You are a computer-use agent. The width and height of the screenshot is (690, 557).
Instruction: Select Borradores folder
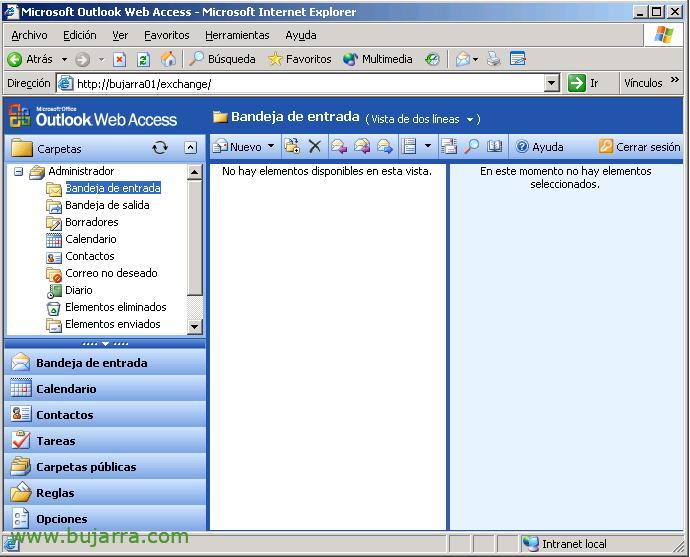pos(92,222)
